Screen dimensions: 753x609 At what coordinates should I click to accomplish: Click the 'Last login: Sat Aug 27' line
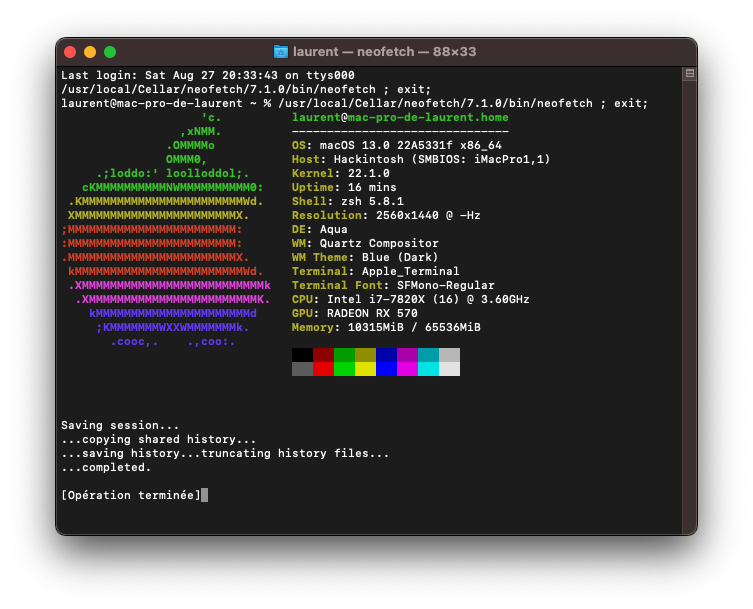click(208, 75)
